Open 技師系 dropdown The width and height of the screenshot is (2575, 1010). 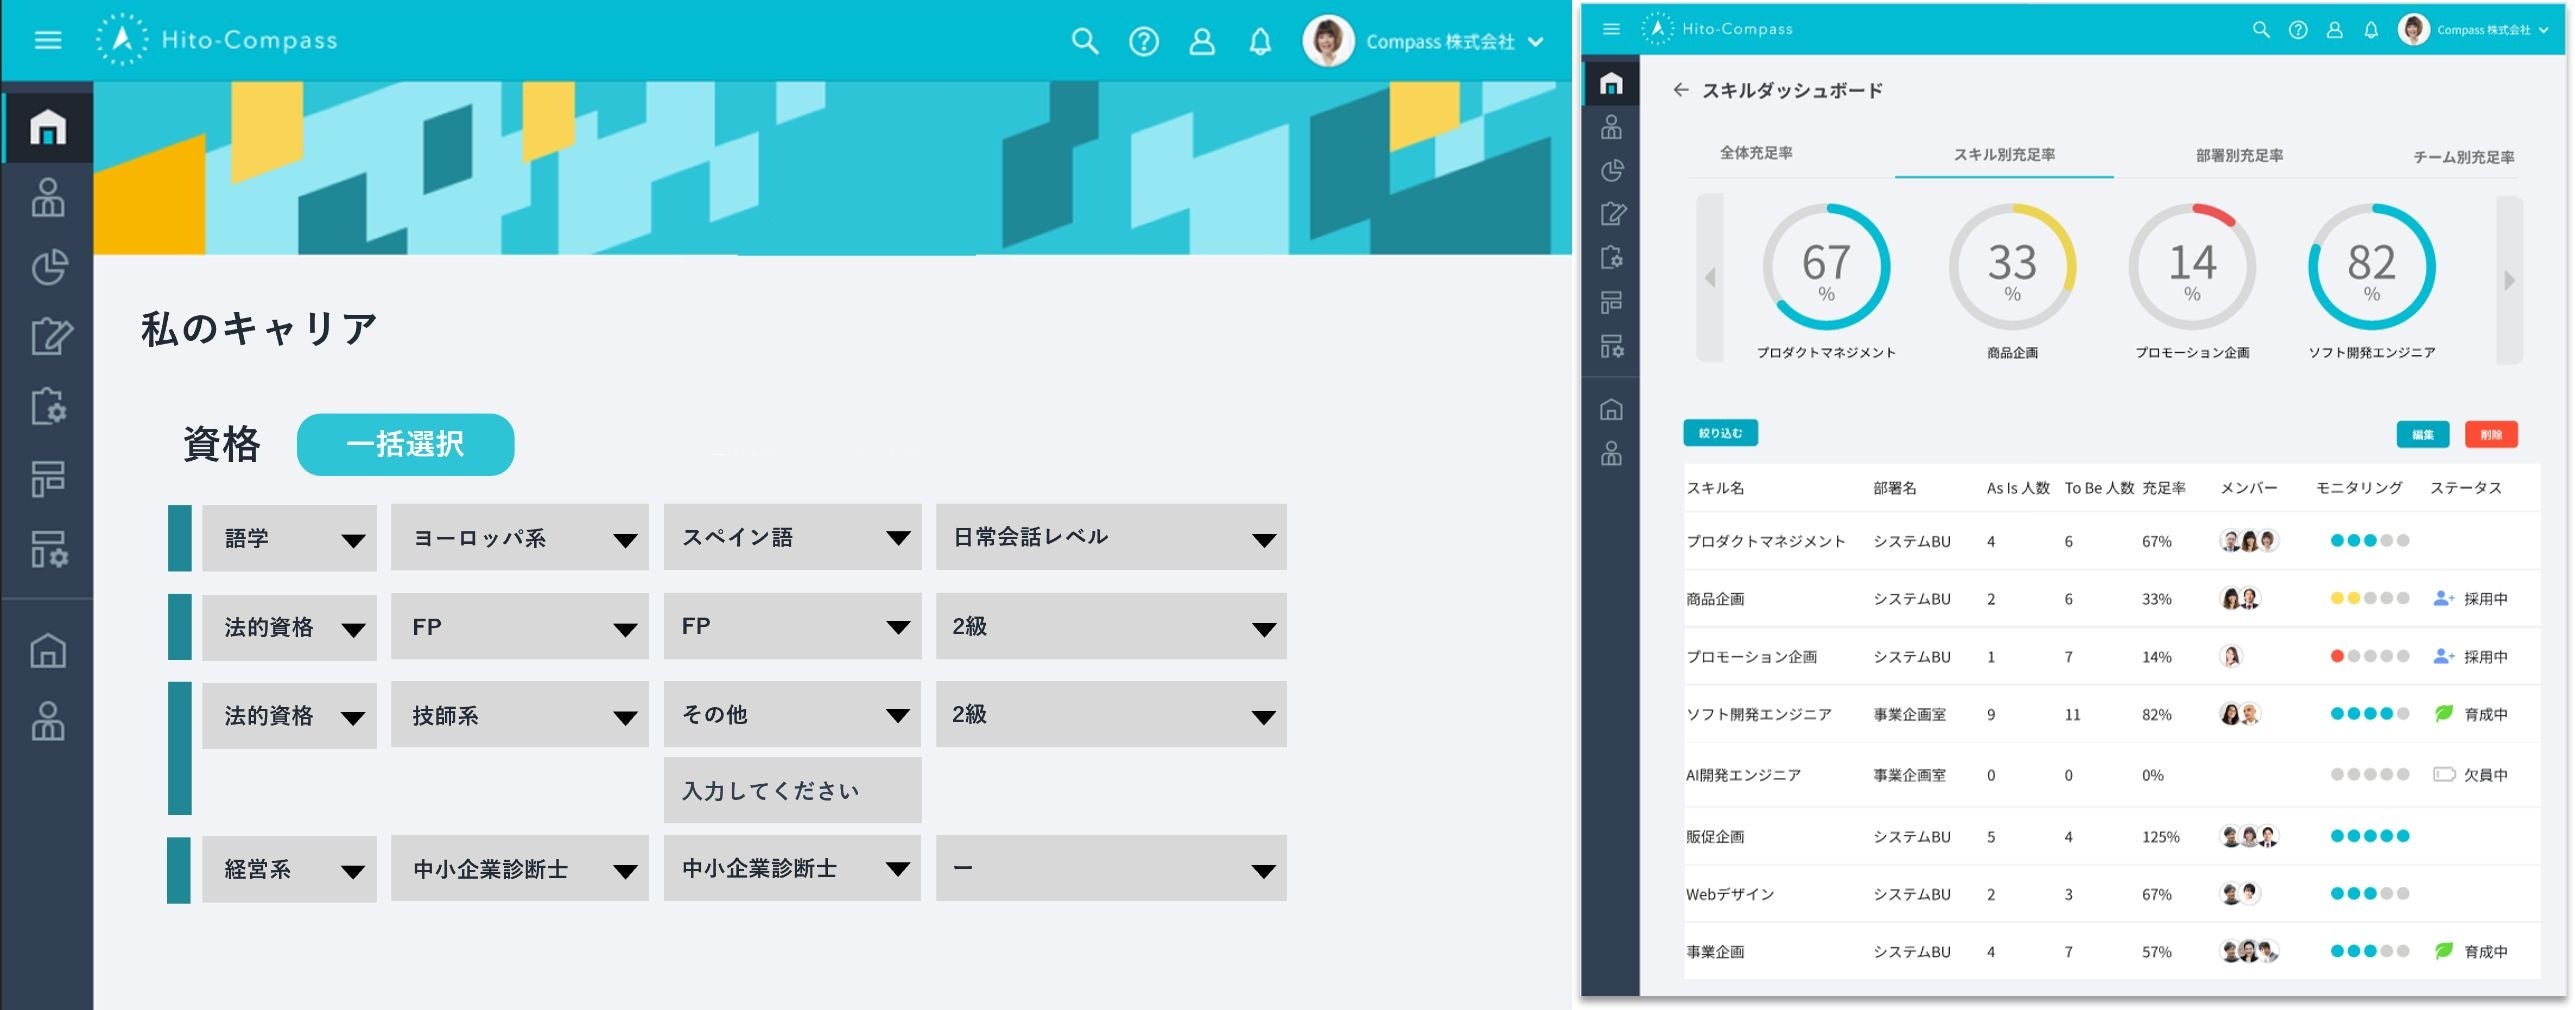coord(519,715)
